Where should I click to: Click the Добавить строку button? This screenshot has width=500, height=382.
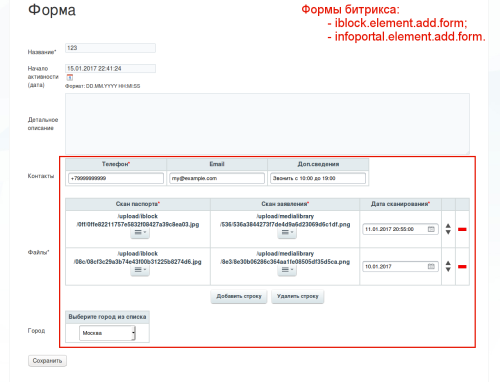239,296
